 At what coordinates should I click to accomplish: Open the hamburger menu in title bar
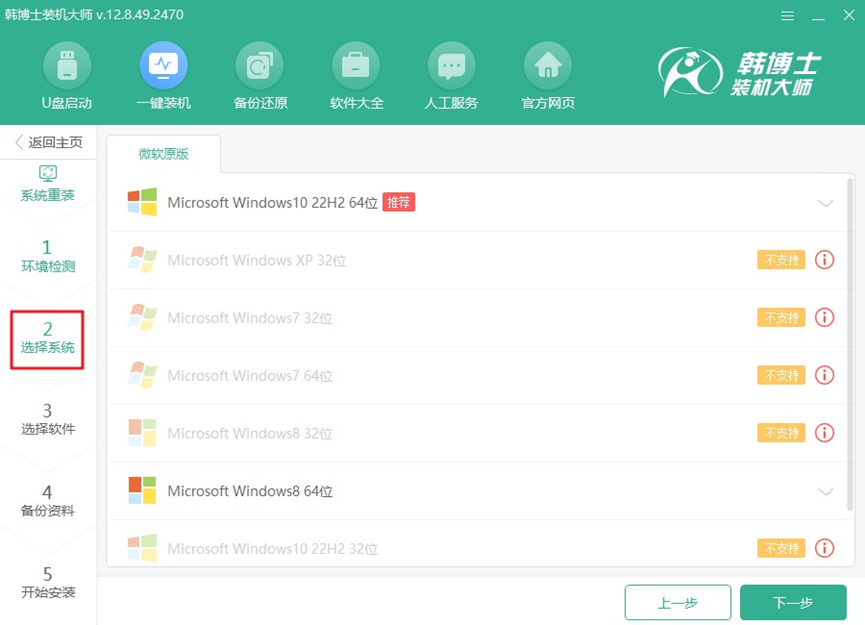coord(789,16)
